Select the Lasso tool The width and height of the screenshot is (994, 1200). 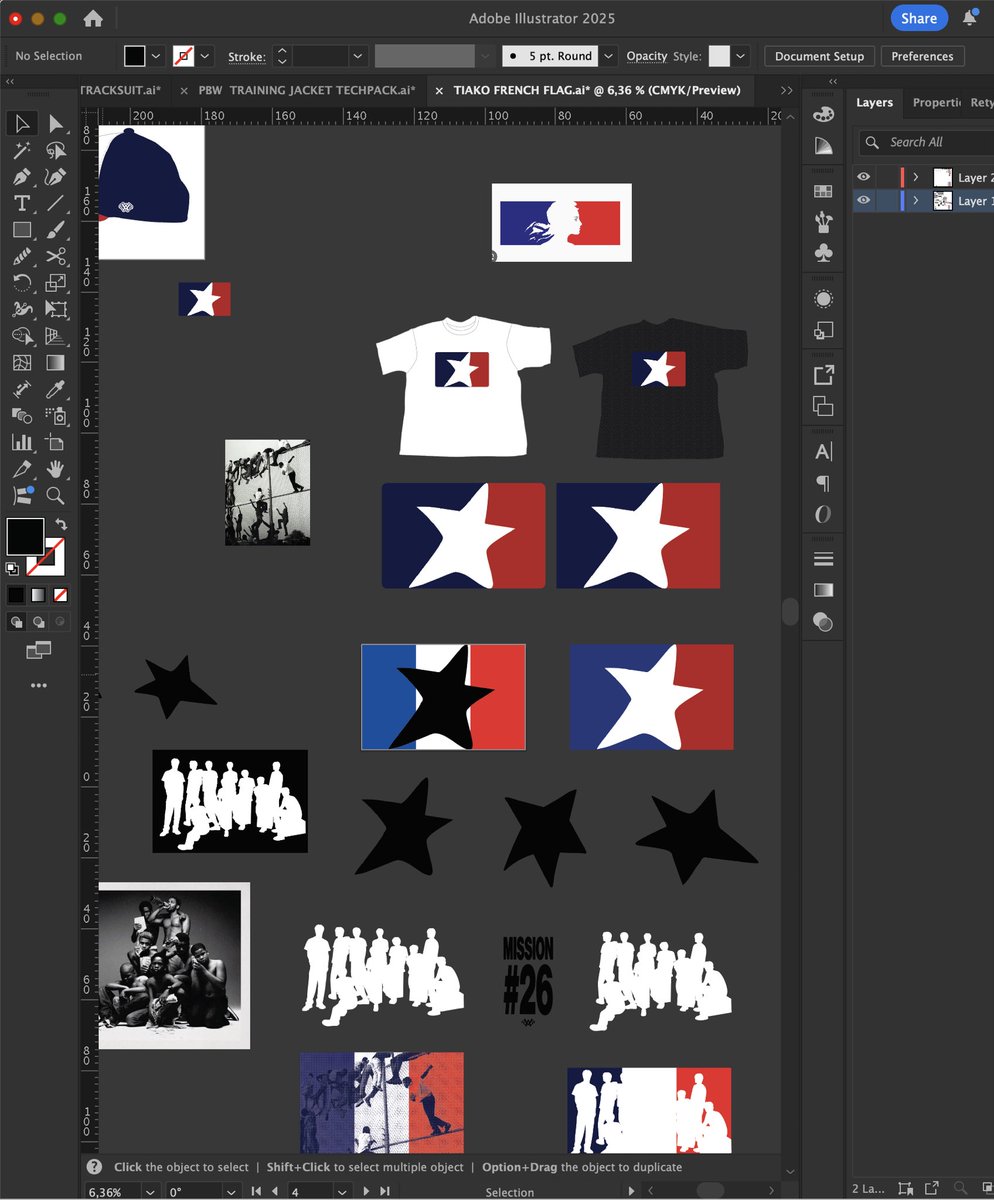(x=56, y=151)
